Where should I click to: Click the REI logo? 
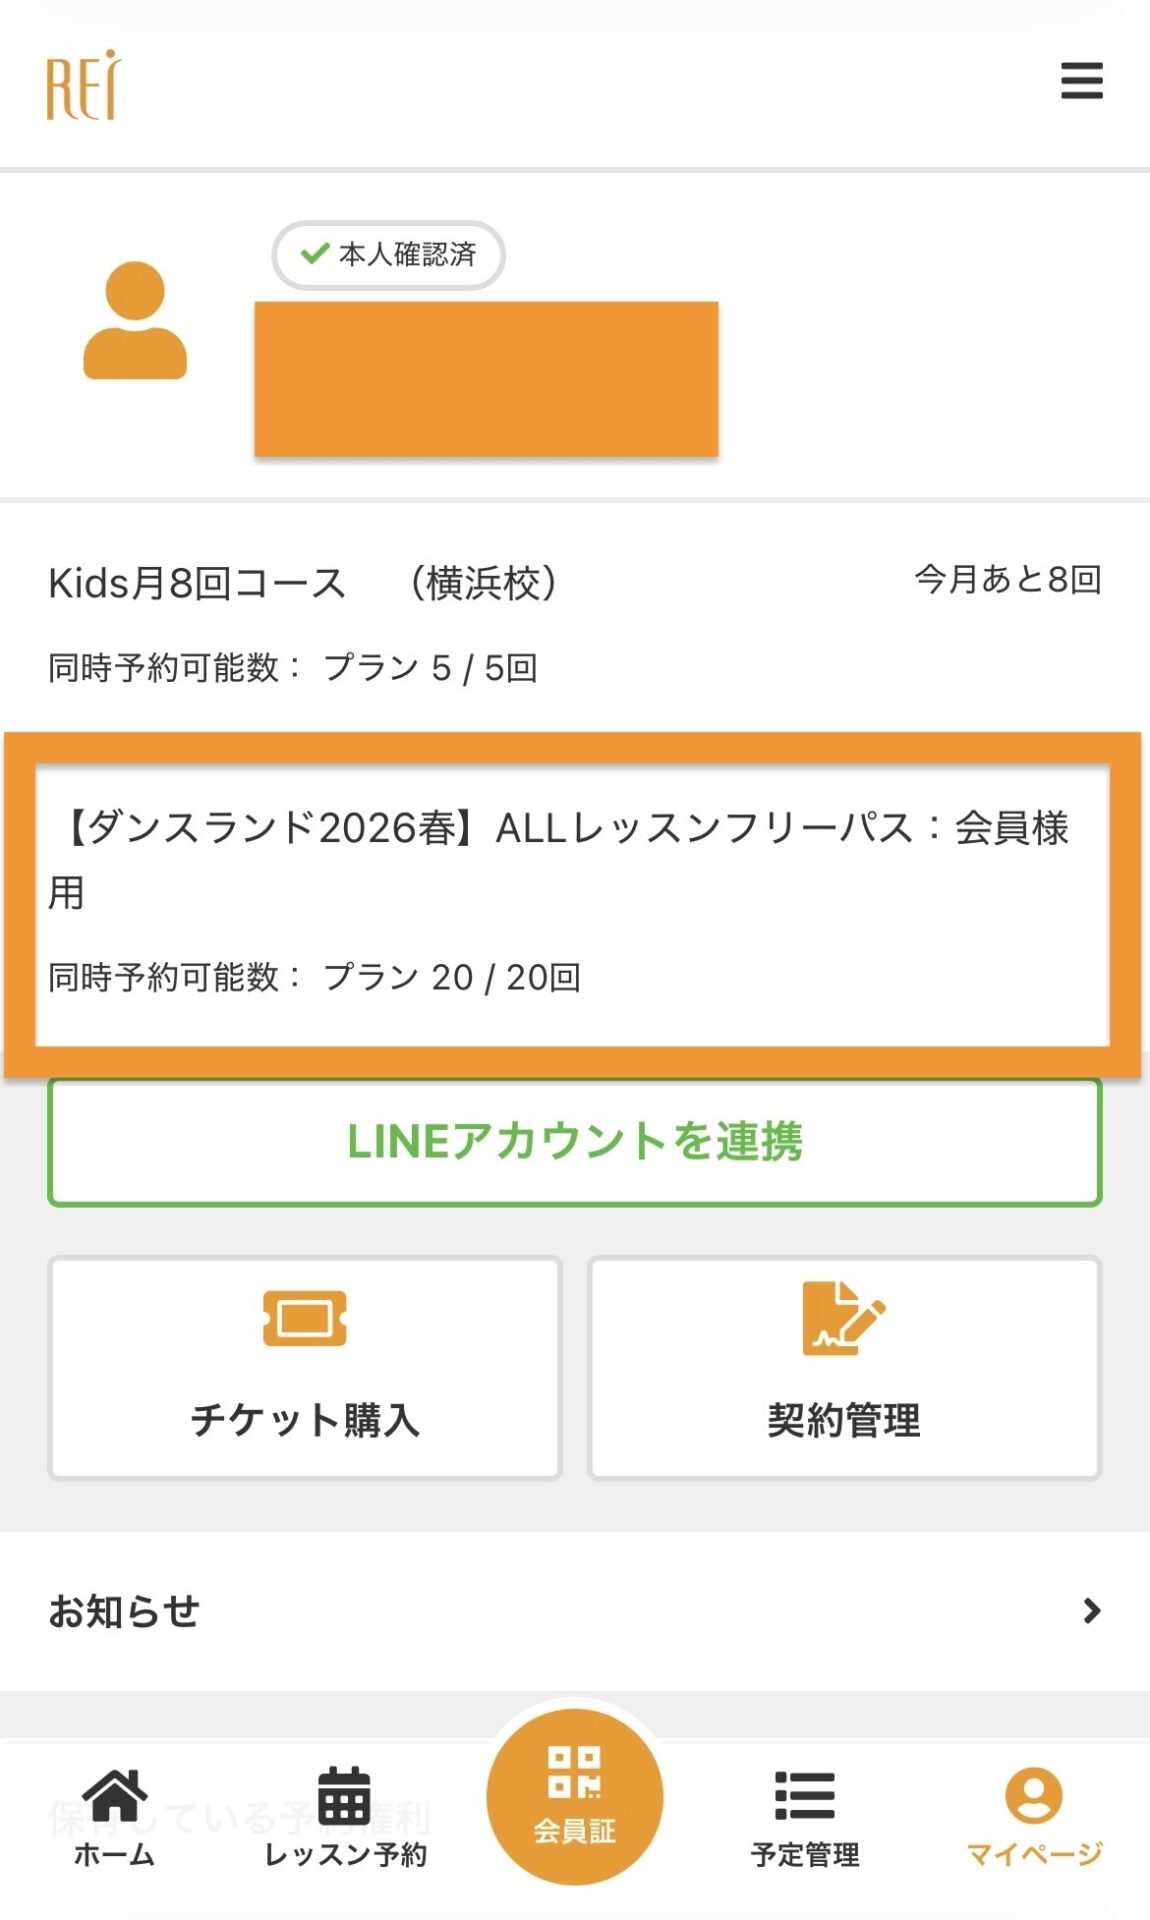83,86
